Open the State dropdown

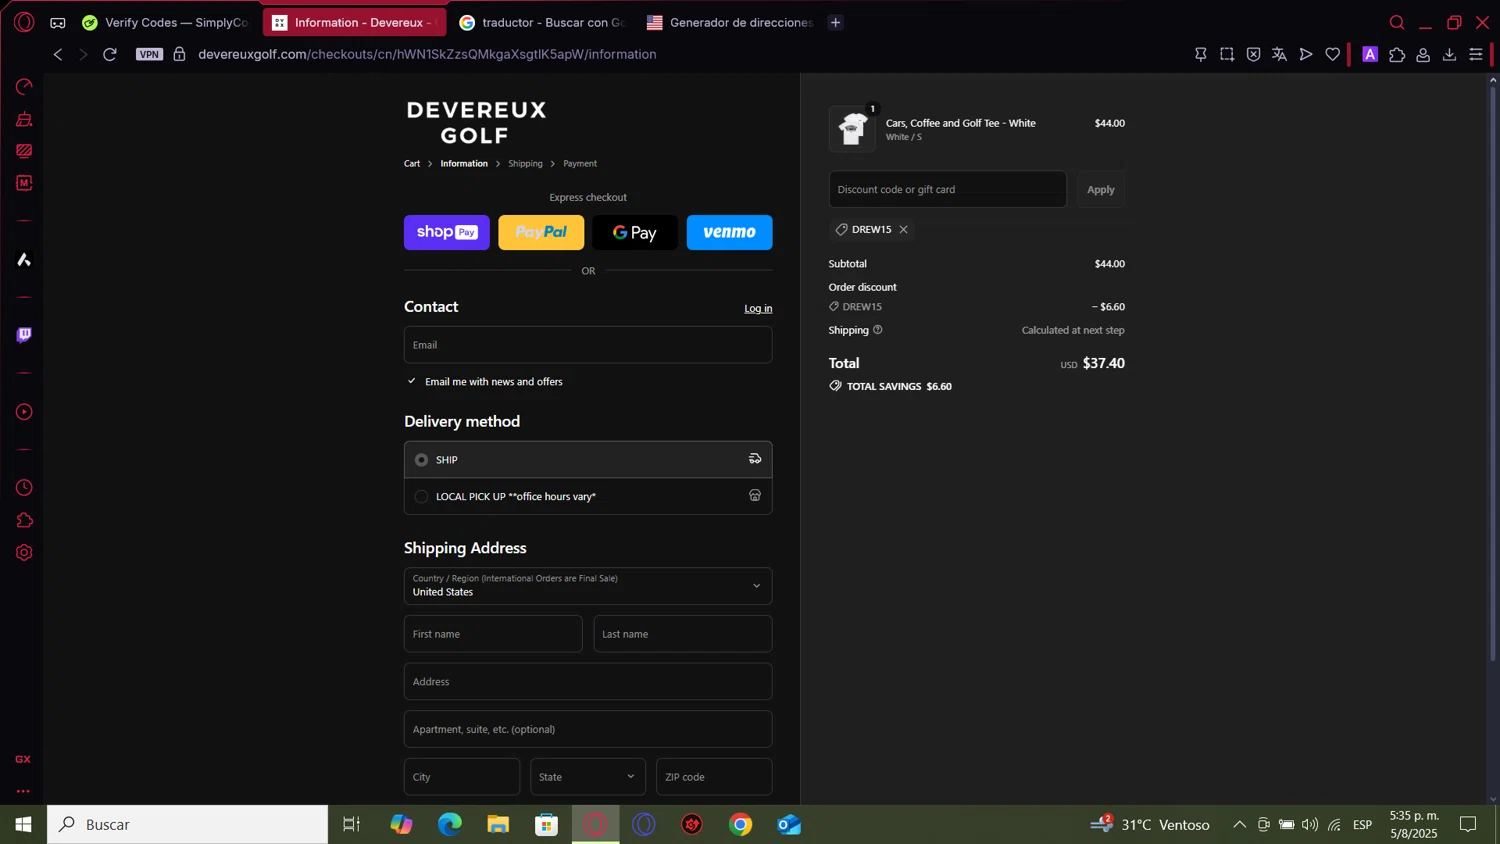pos(588,777)
